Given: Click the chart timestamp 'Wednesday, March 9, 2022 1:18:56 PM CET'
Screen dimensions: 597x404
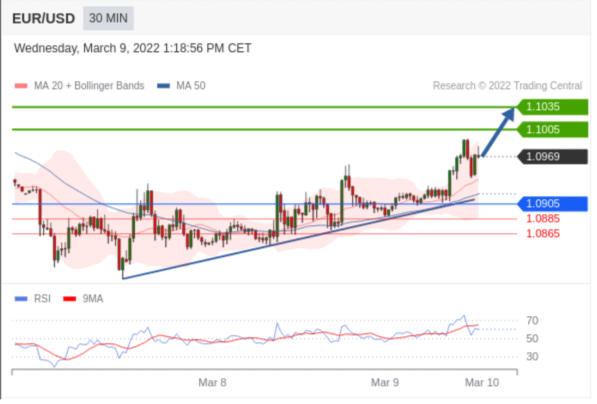Looking at the screenshot, I should (132, 48).
